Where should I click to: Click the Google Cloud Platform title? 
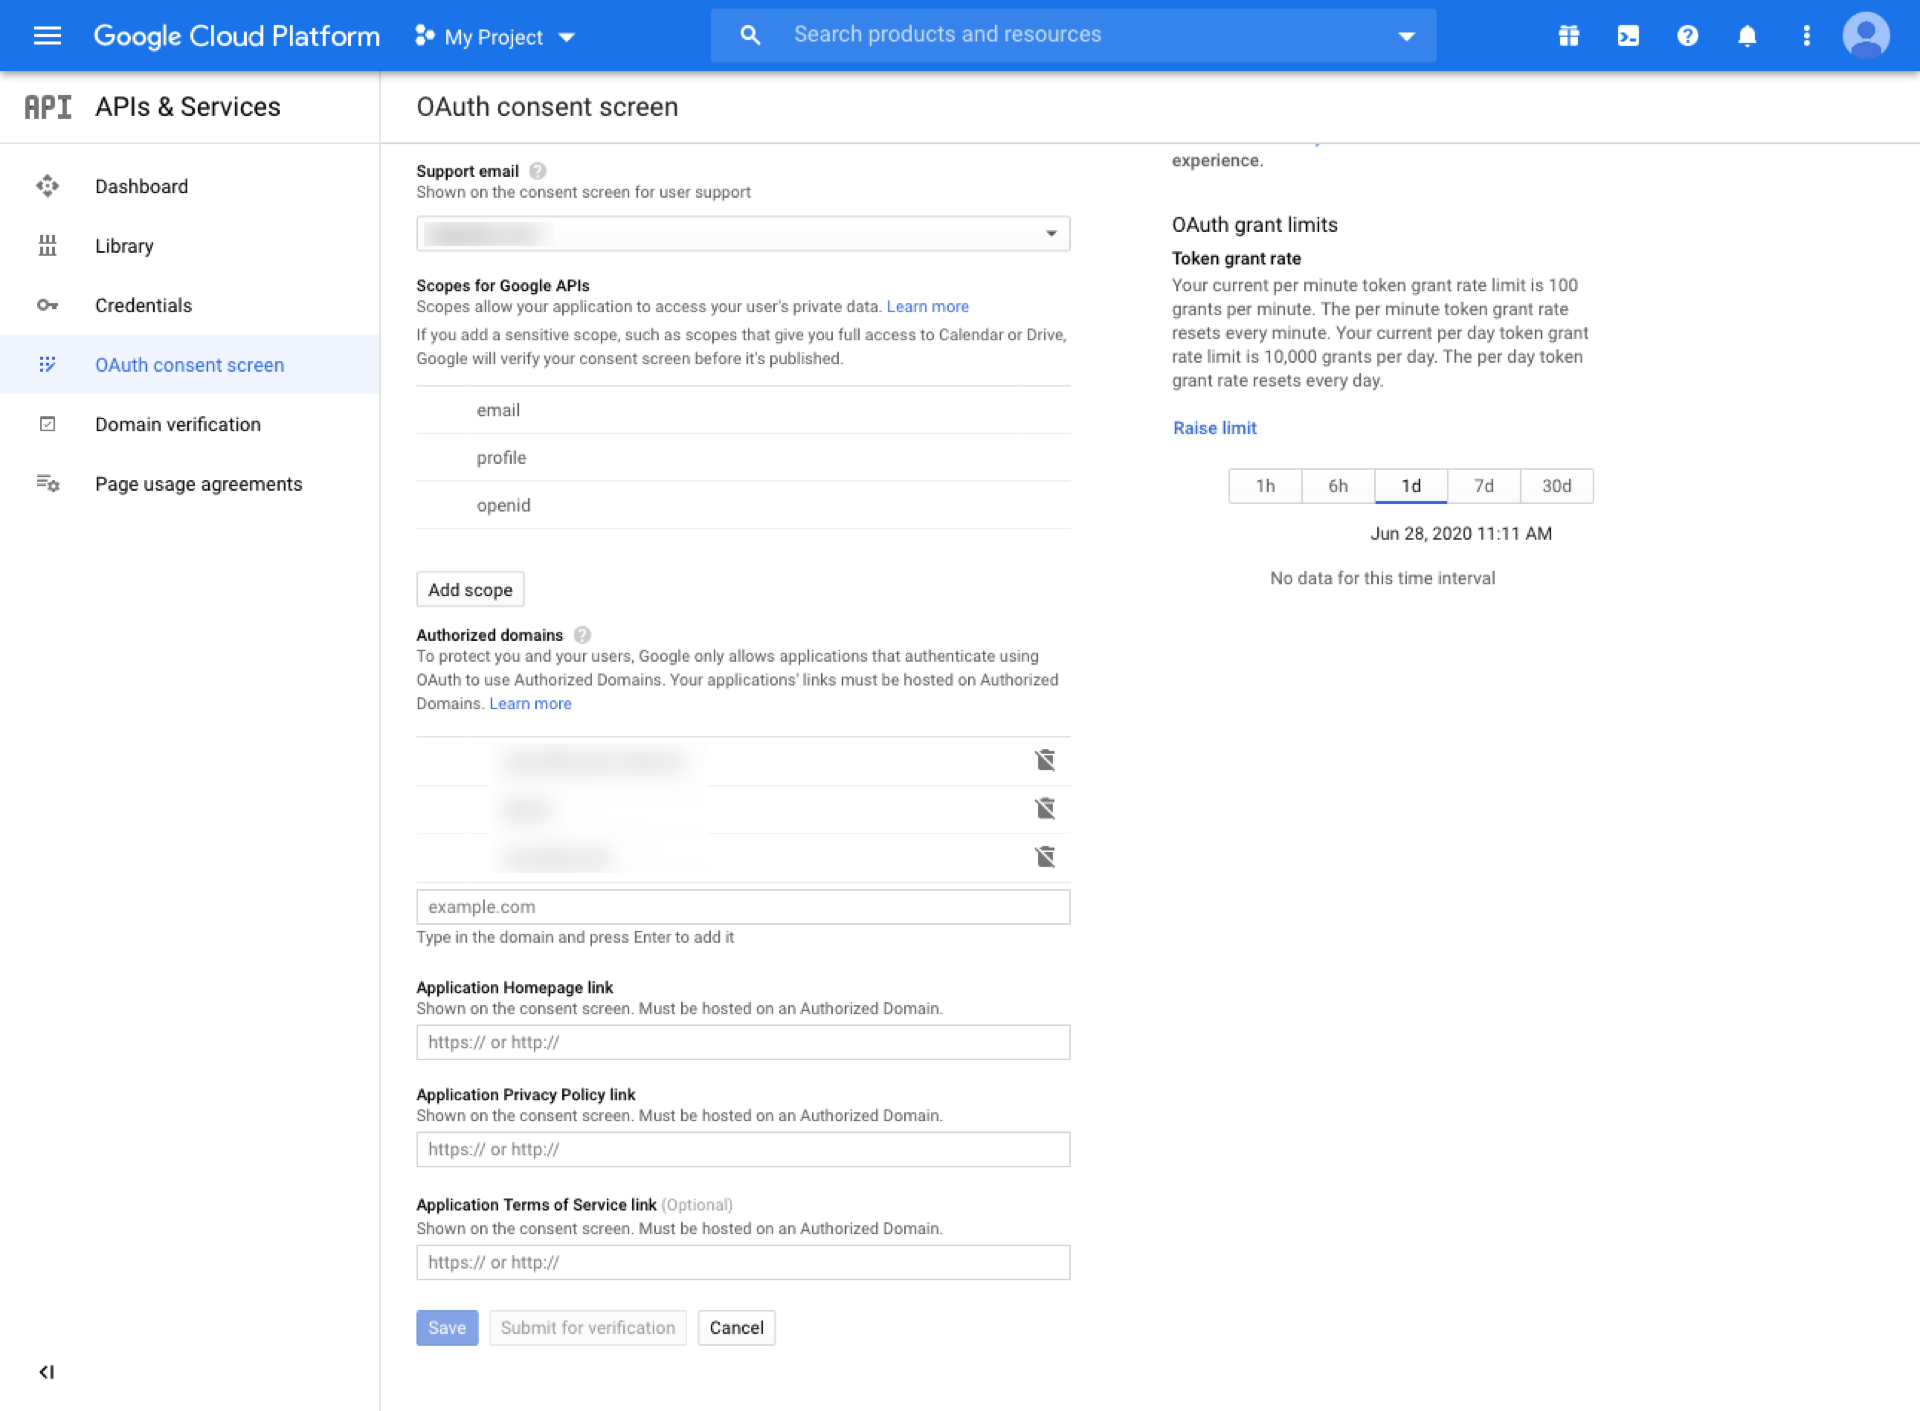pyautogui.click(x=237, y=36)
